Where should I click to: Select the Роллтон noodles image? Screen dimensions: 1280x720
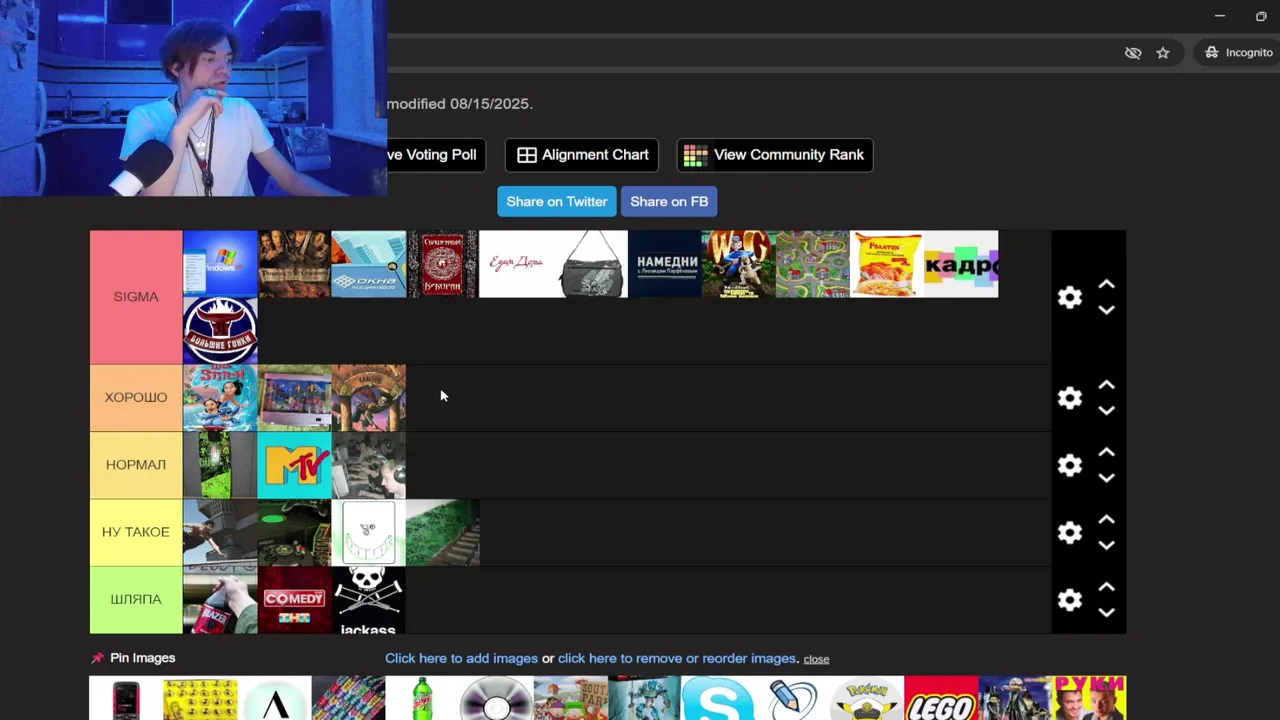(887, 264)
